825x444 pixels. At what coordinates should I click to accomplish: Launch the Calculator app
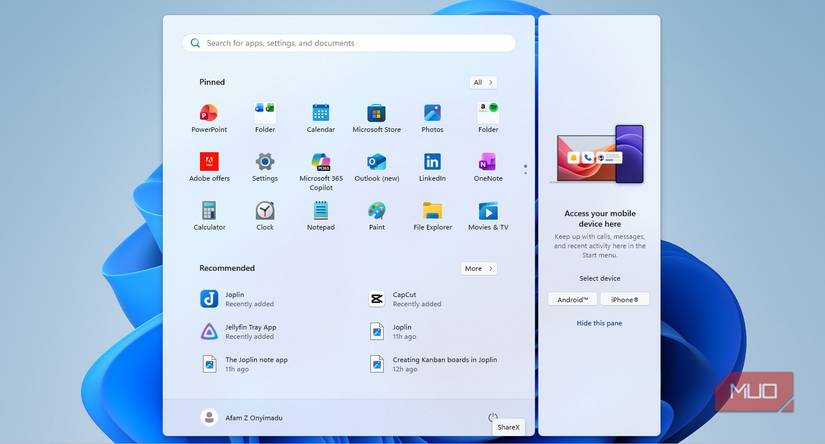(209, 216)
